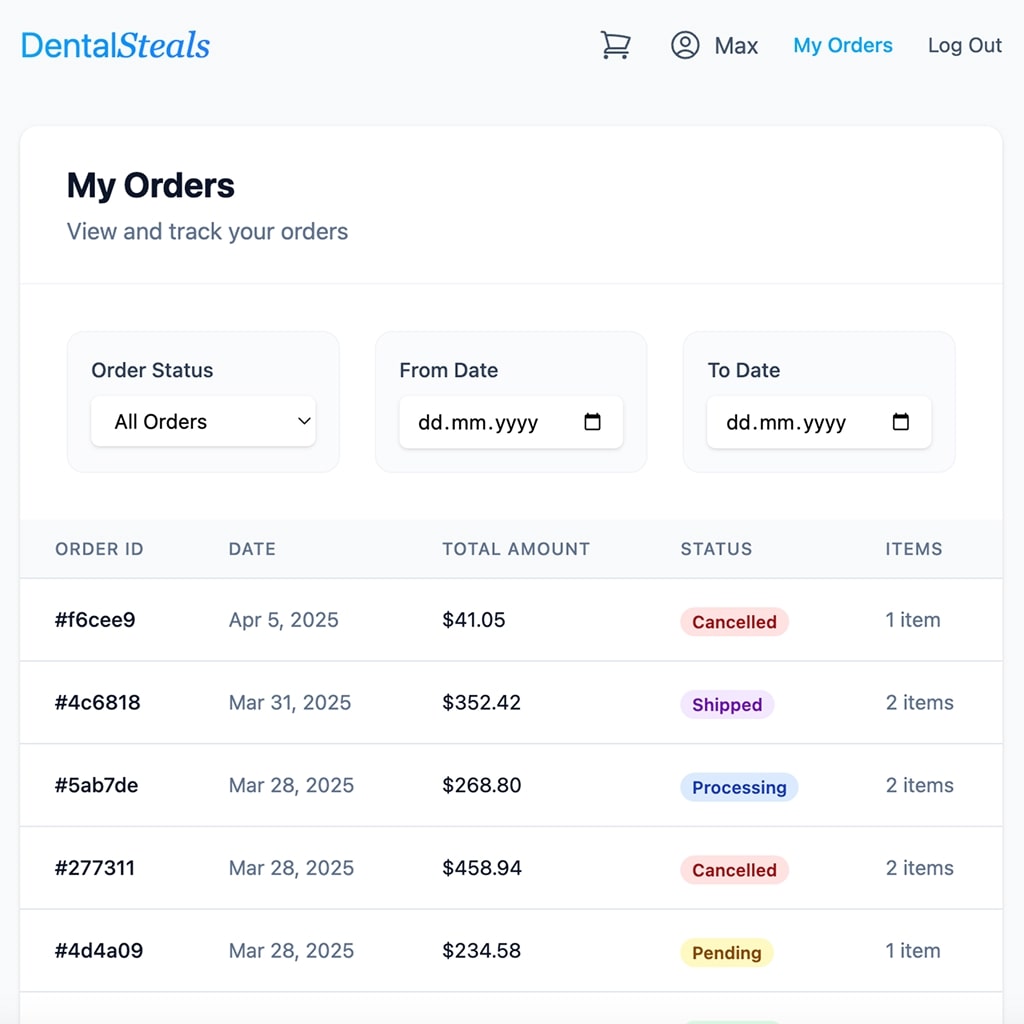Open the Max account link

coord(736,46)
